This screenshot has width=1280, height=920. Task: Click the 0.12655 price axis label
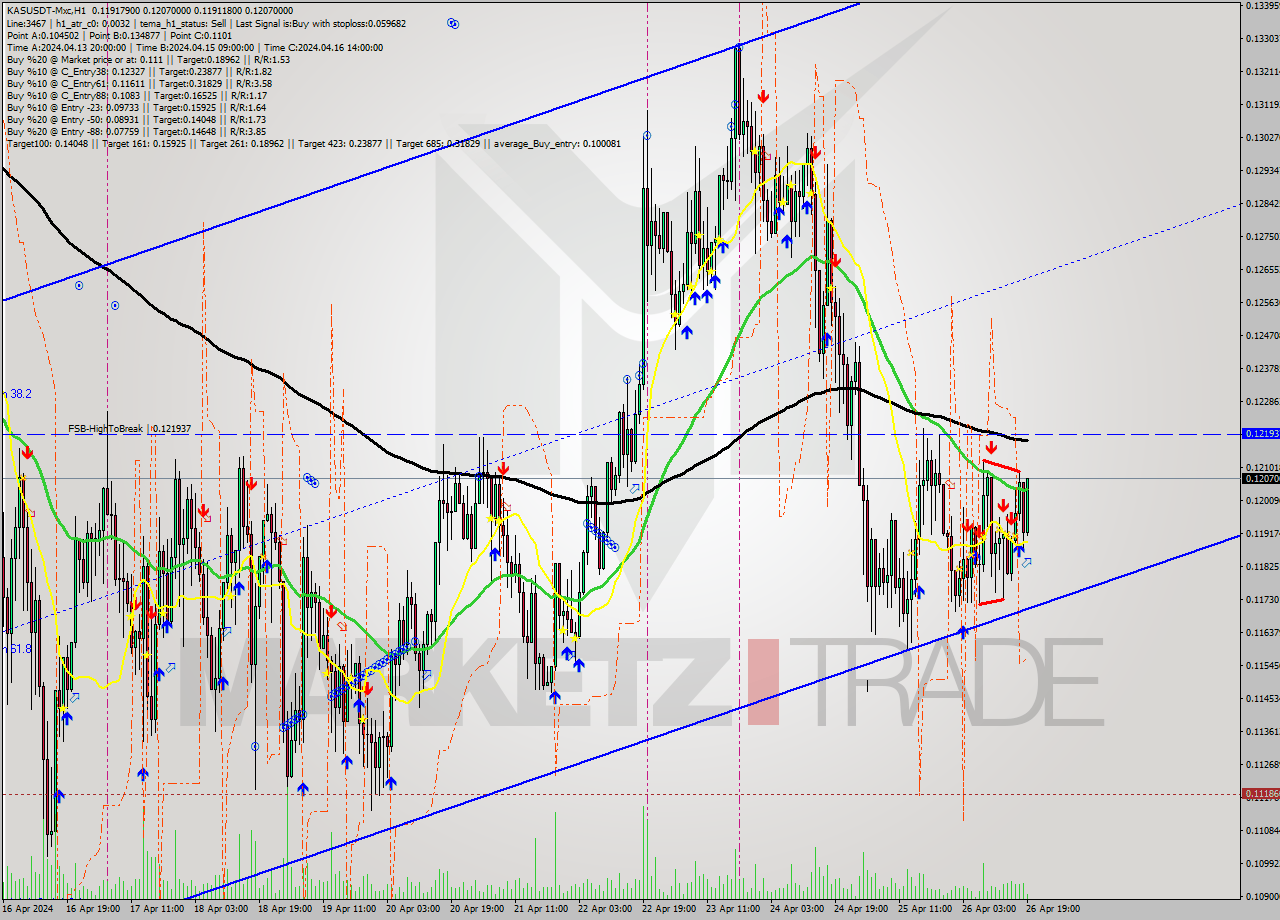(x=1262, y=270)
